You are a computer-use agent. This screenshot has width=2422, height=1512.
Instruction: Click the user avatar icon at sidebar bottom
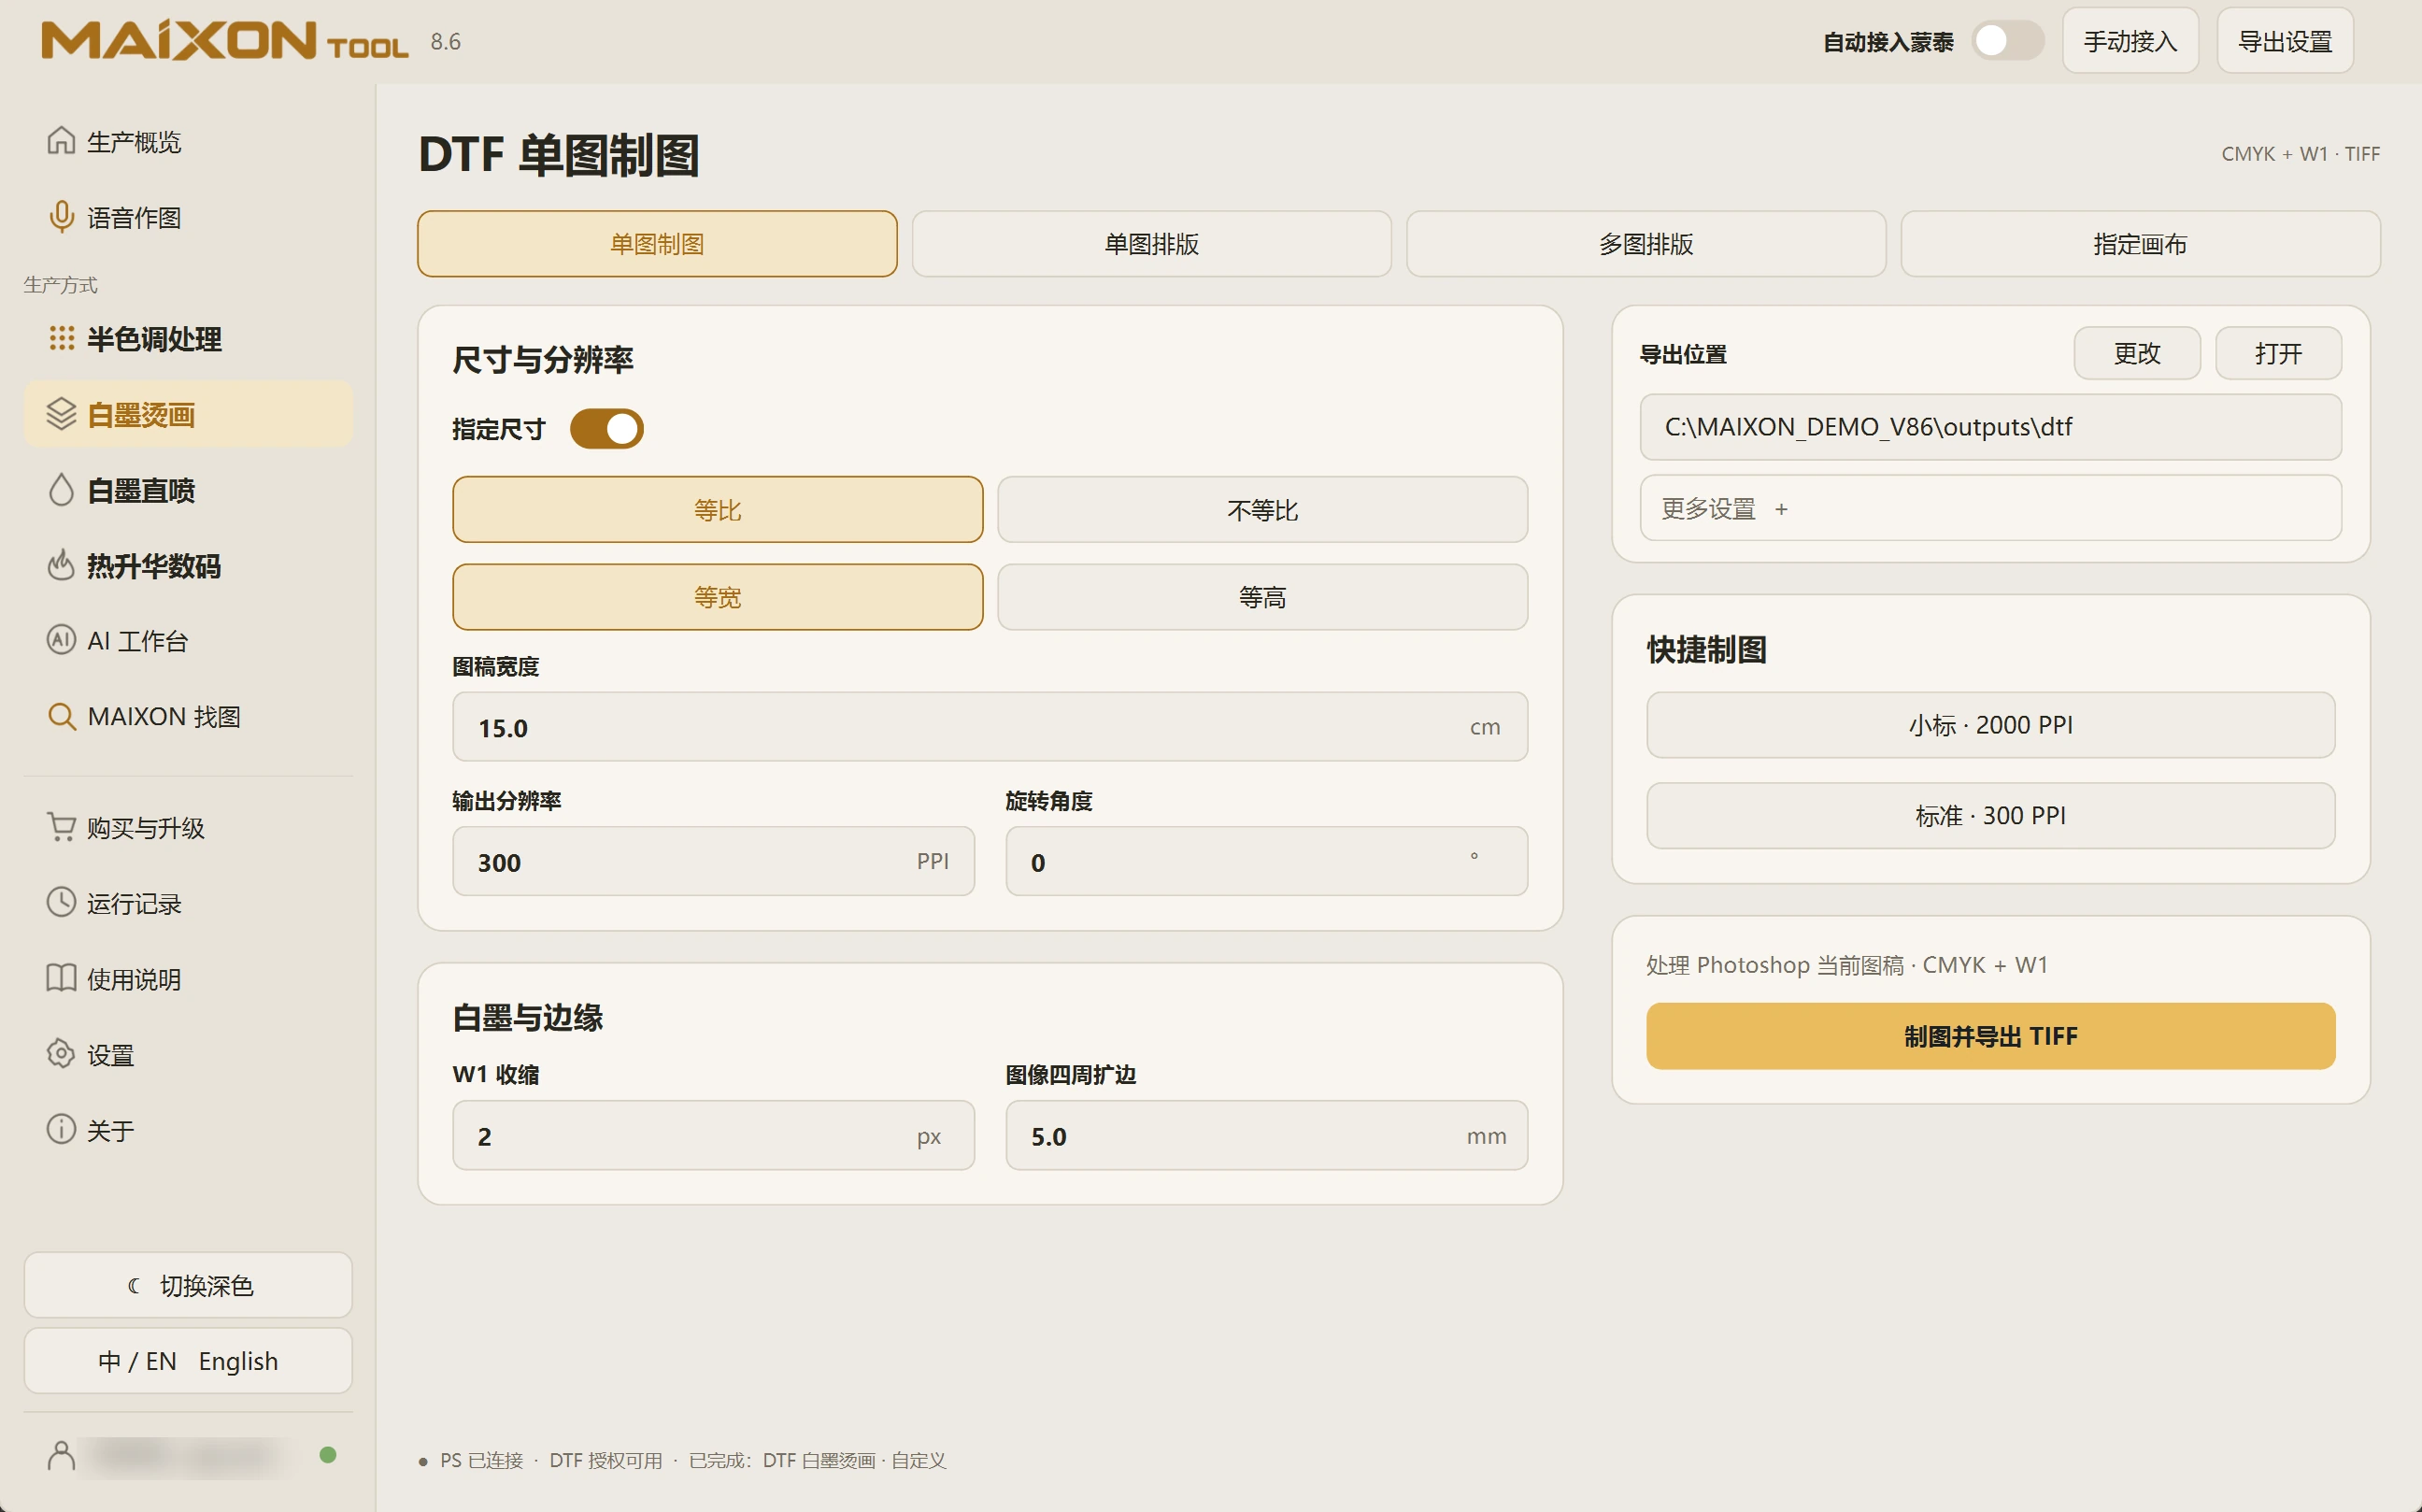(x=61, y=1455)
